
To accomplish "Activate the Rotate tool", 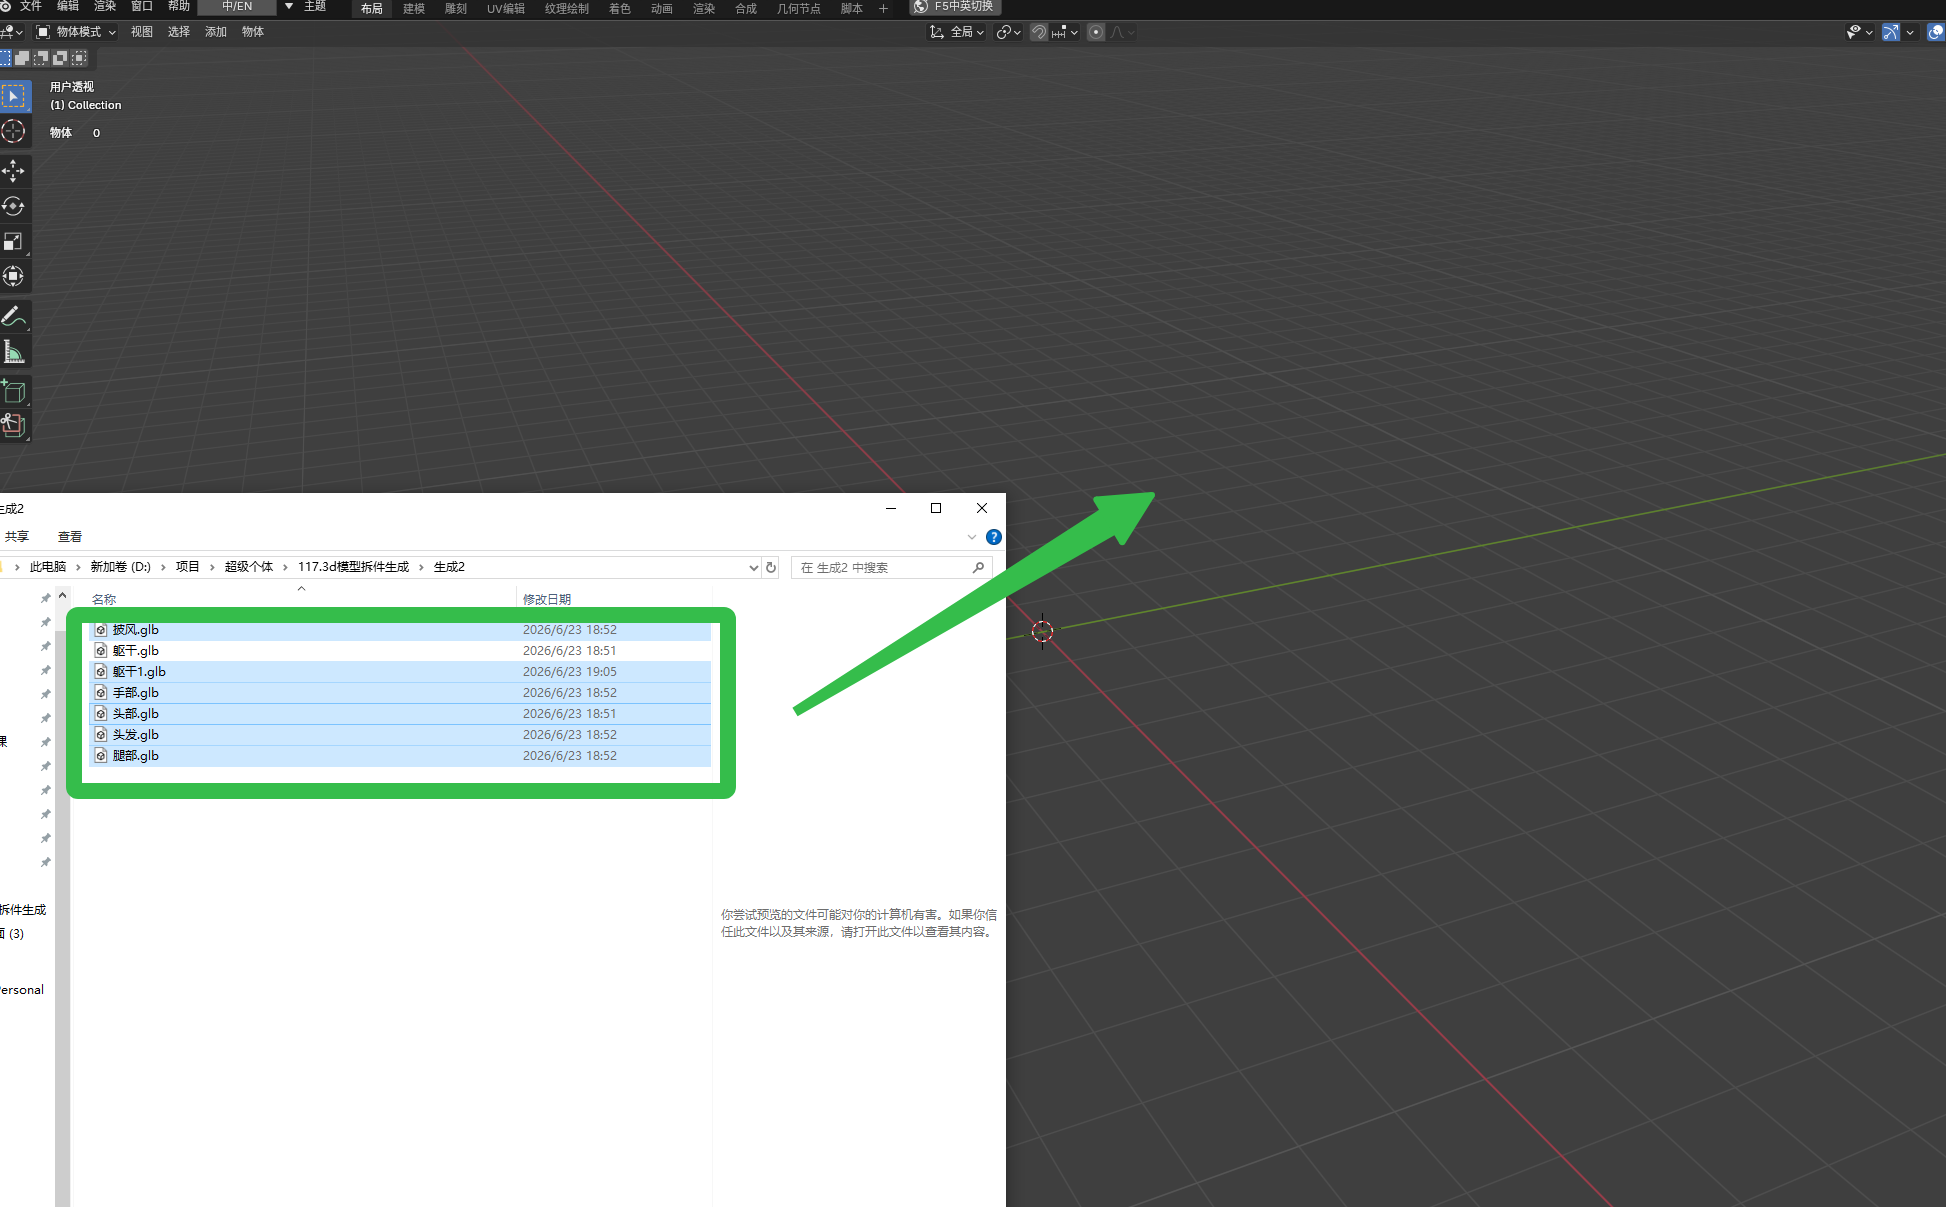I will [x=13, y=206].
